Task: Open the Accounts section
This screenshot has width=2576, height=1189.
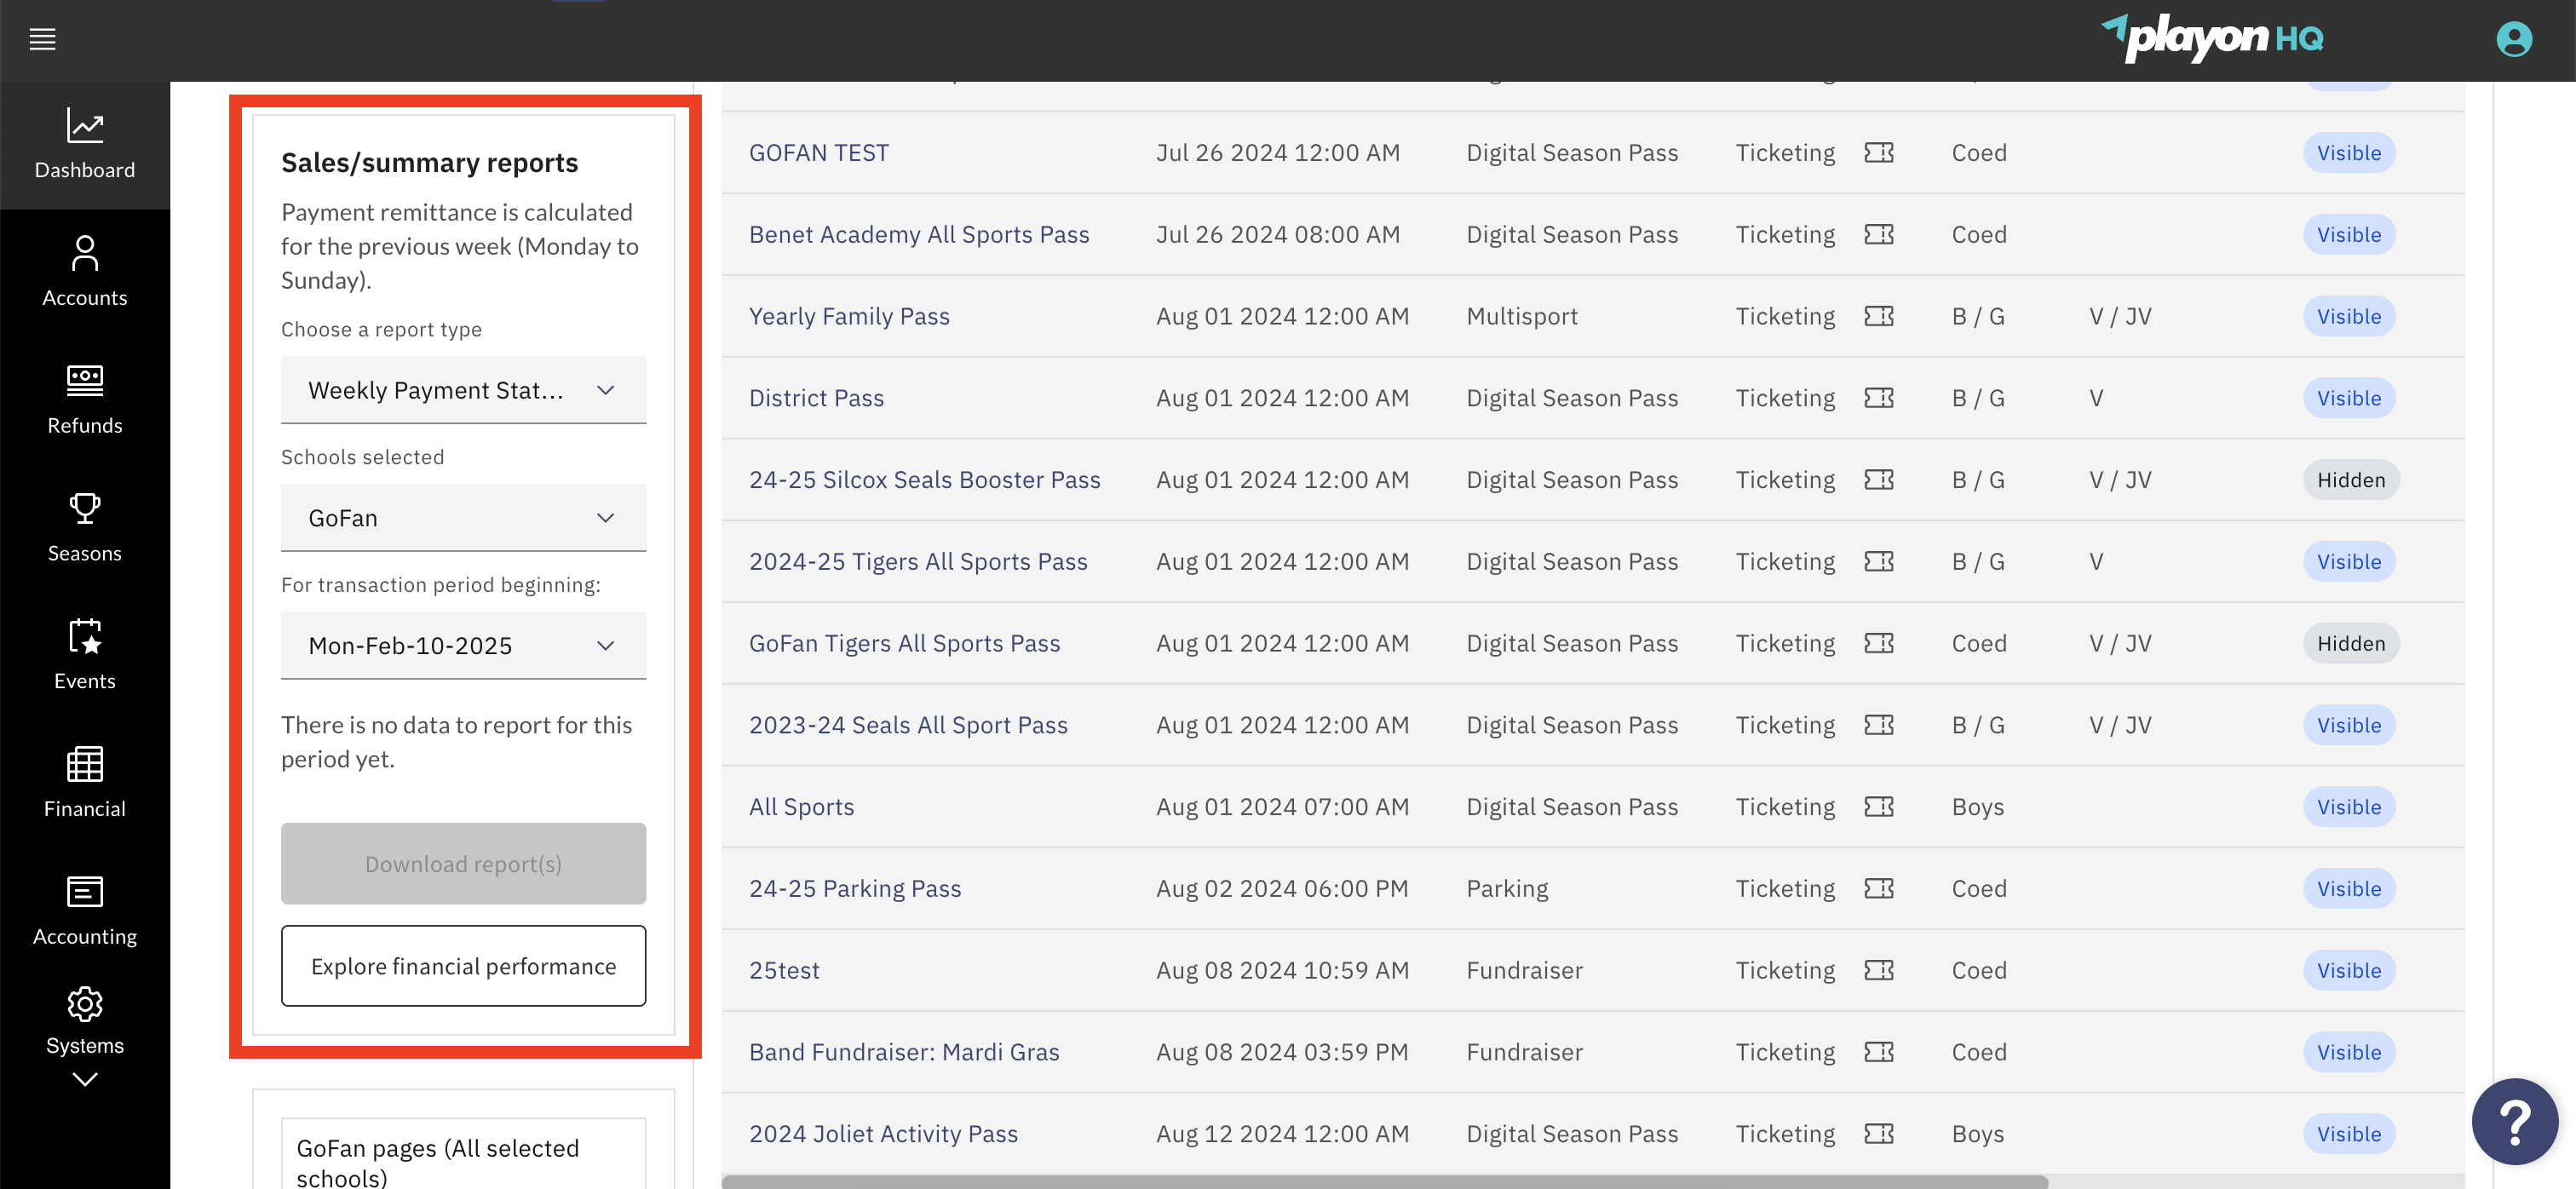Action: (85, 271)
